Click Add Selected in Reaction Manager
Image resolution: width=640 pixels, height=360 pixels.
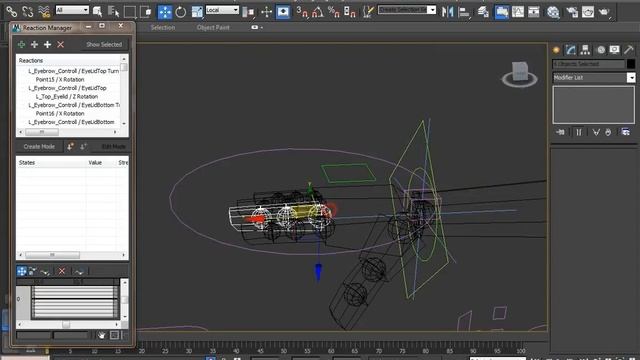47,44
